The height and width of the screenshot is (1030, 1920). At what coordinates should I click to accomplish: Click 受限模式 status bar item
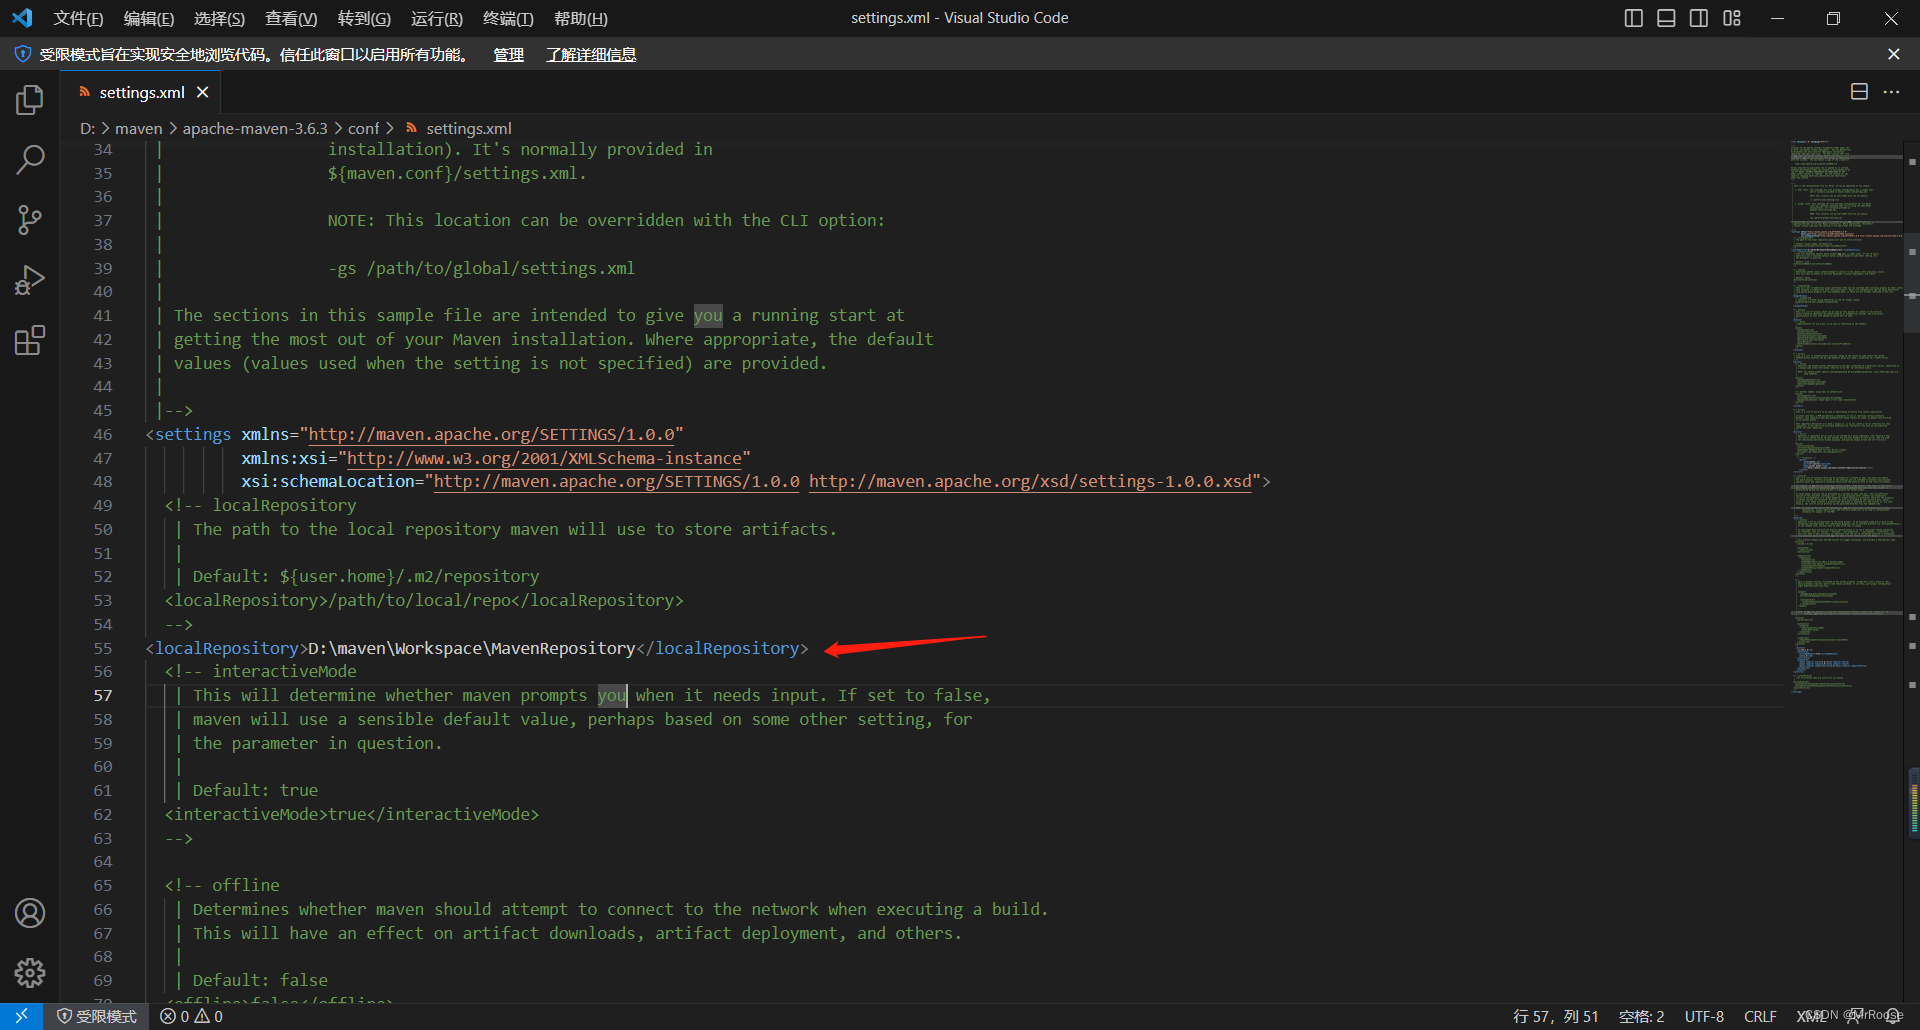click(97, 1016)
